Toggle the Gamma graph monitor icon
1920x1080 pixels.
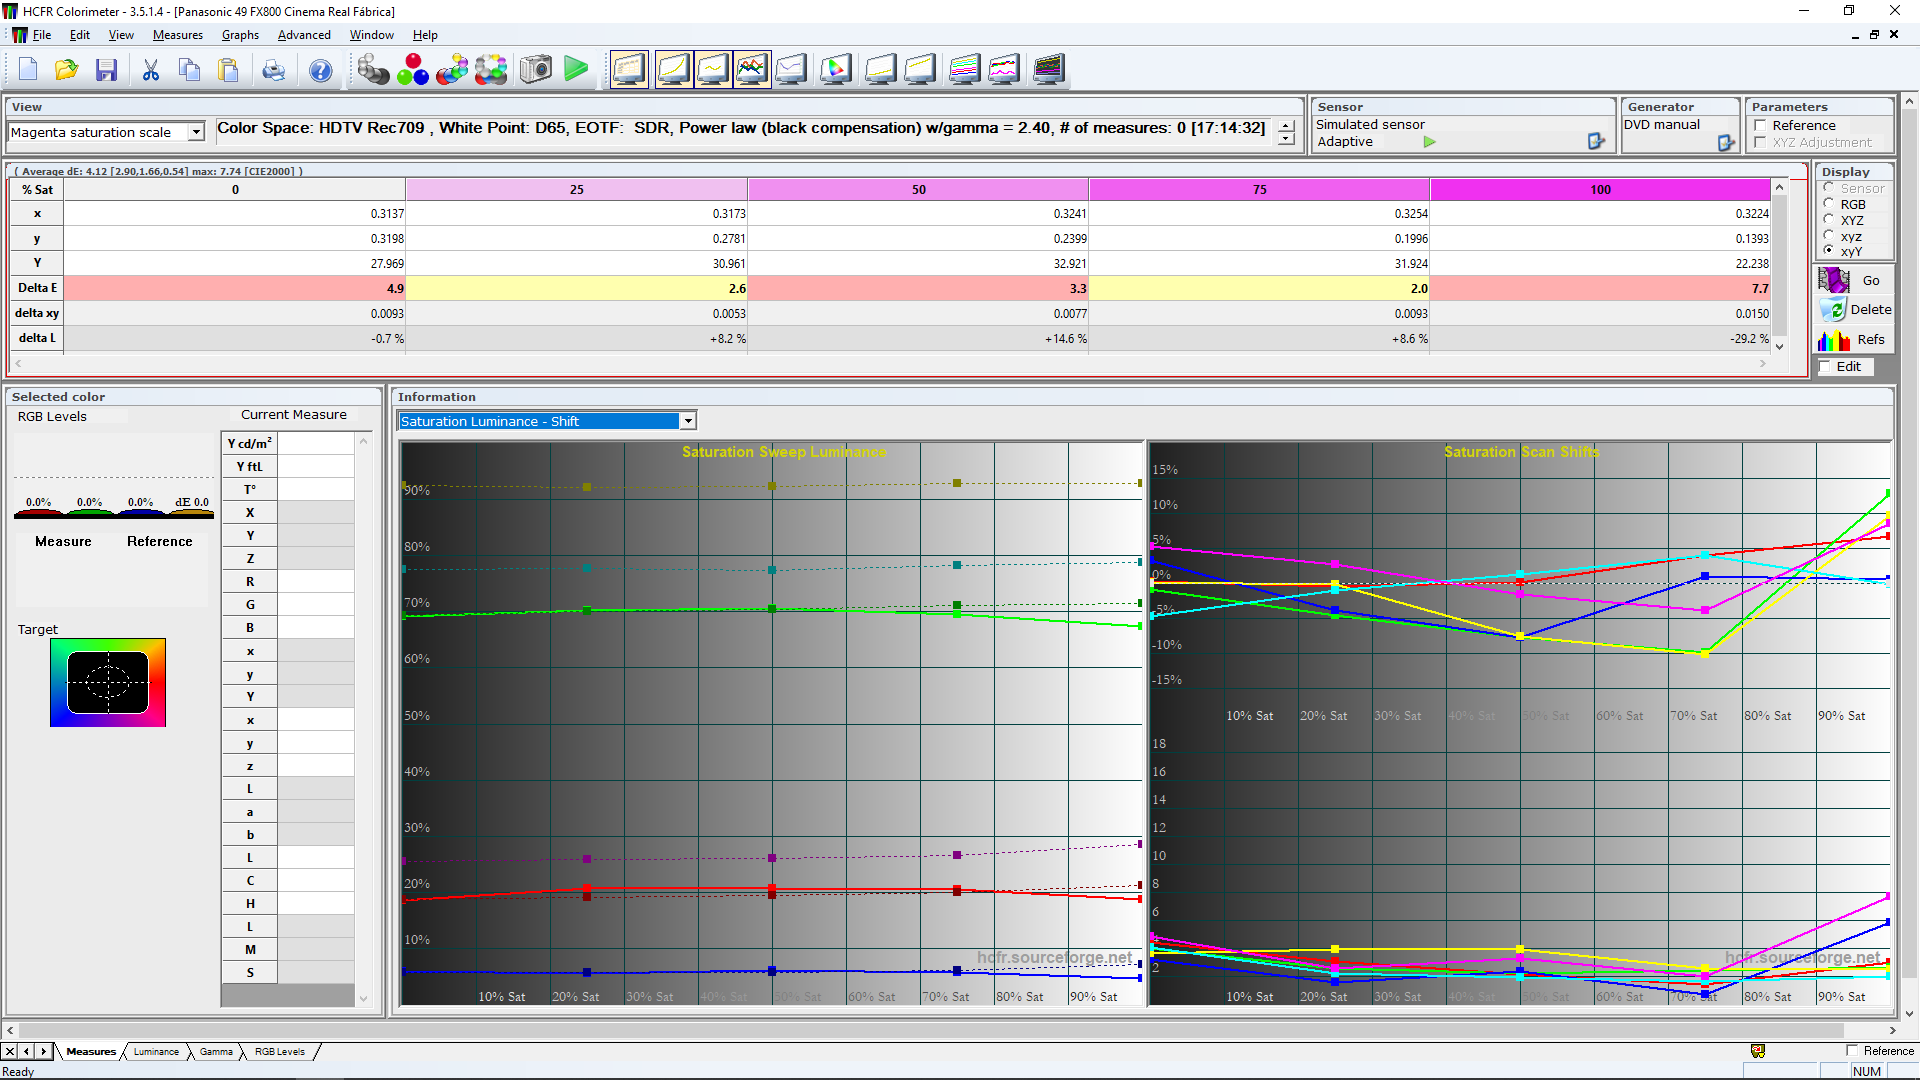pos(712,69)
